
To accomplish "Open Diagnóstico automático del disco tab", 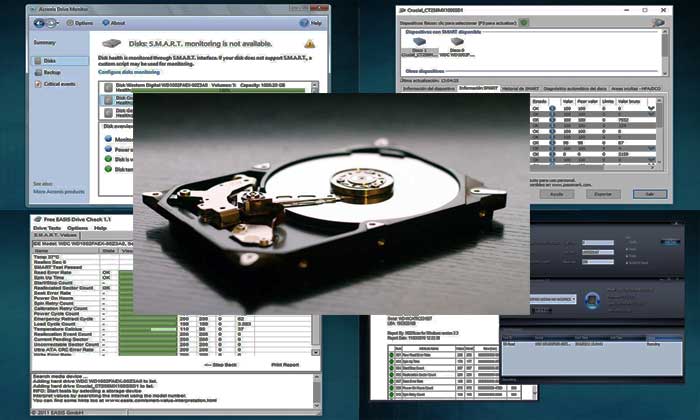I will [x=575, y=89].
